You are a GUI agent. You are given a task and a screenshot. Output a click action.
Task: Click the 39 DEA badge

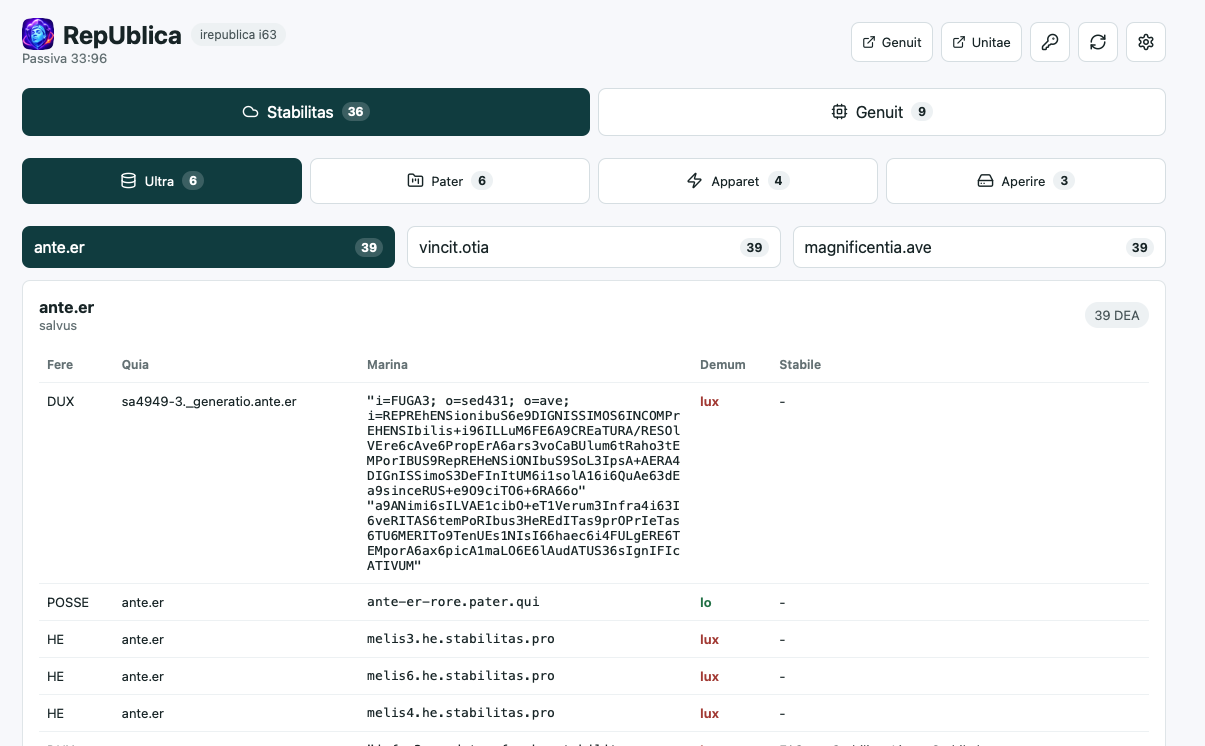click(1117, 315)
